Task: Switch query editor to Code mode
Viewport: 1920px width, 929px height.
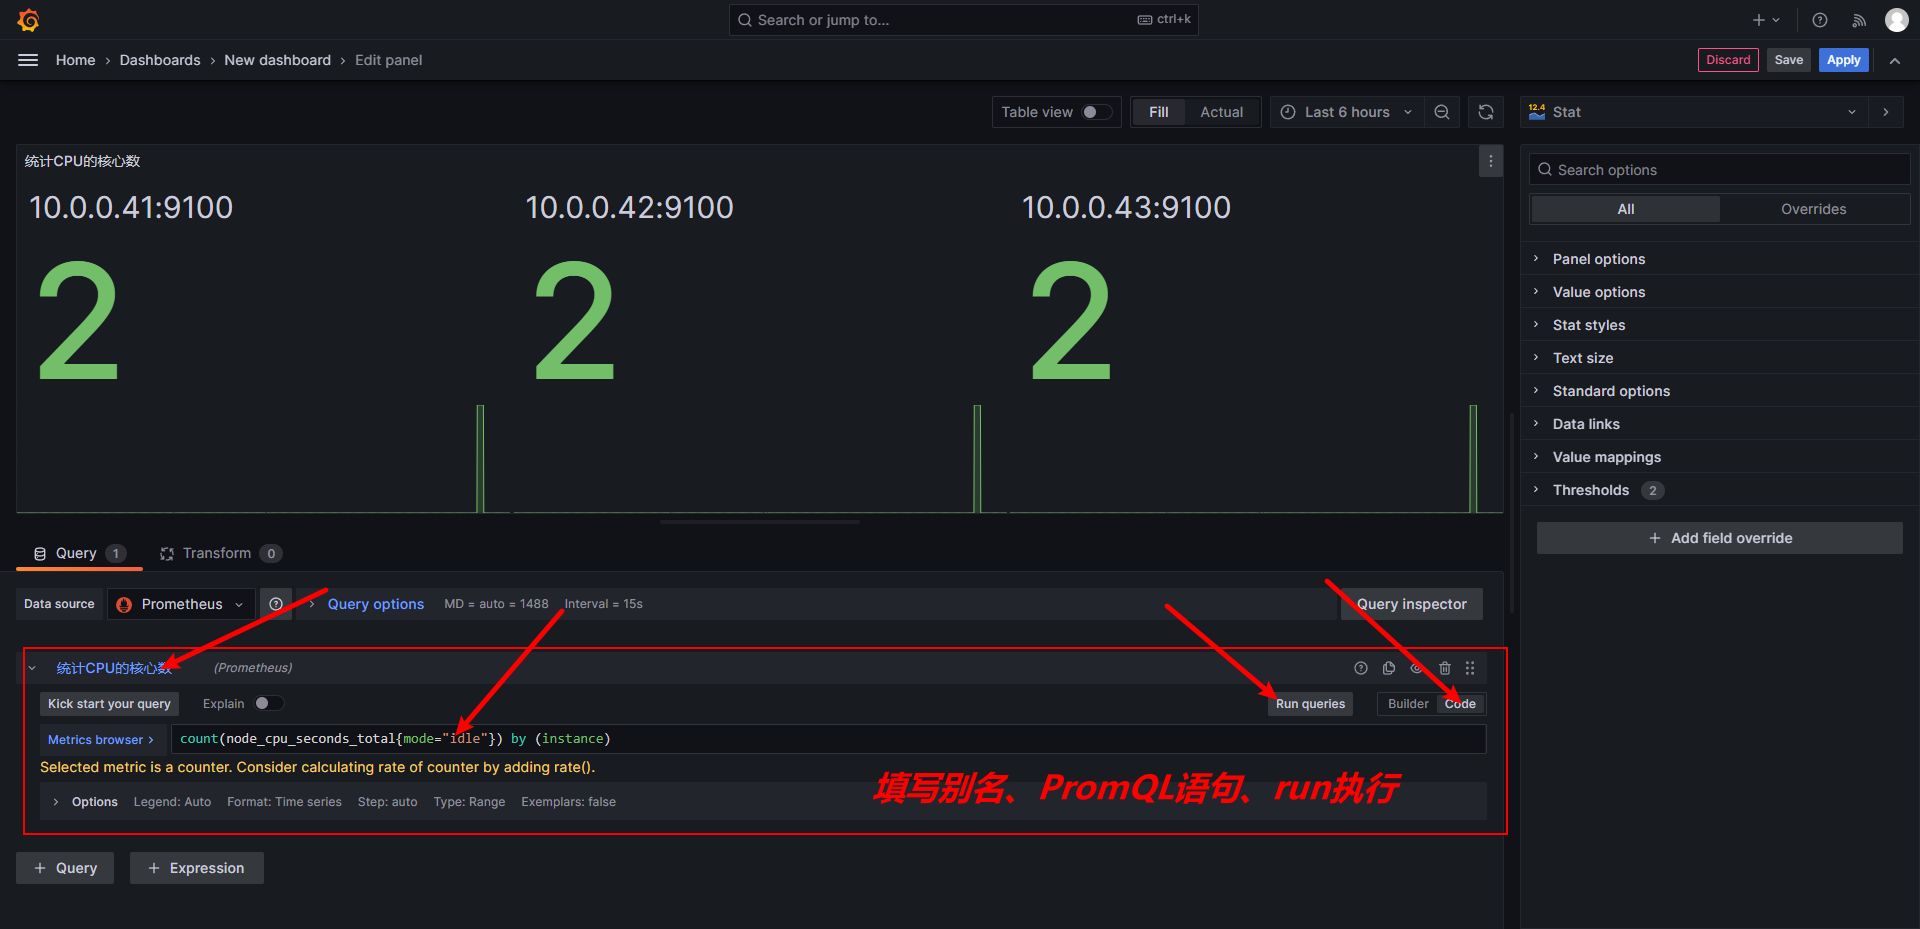Action: click(1460, 704)
